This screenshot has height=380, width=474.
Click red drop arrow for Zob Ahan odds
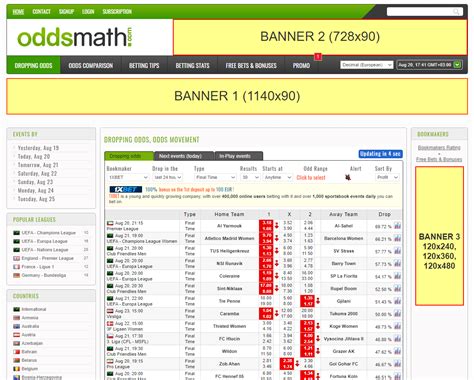(297, 364)
